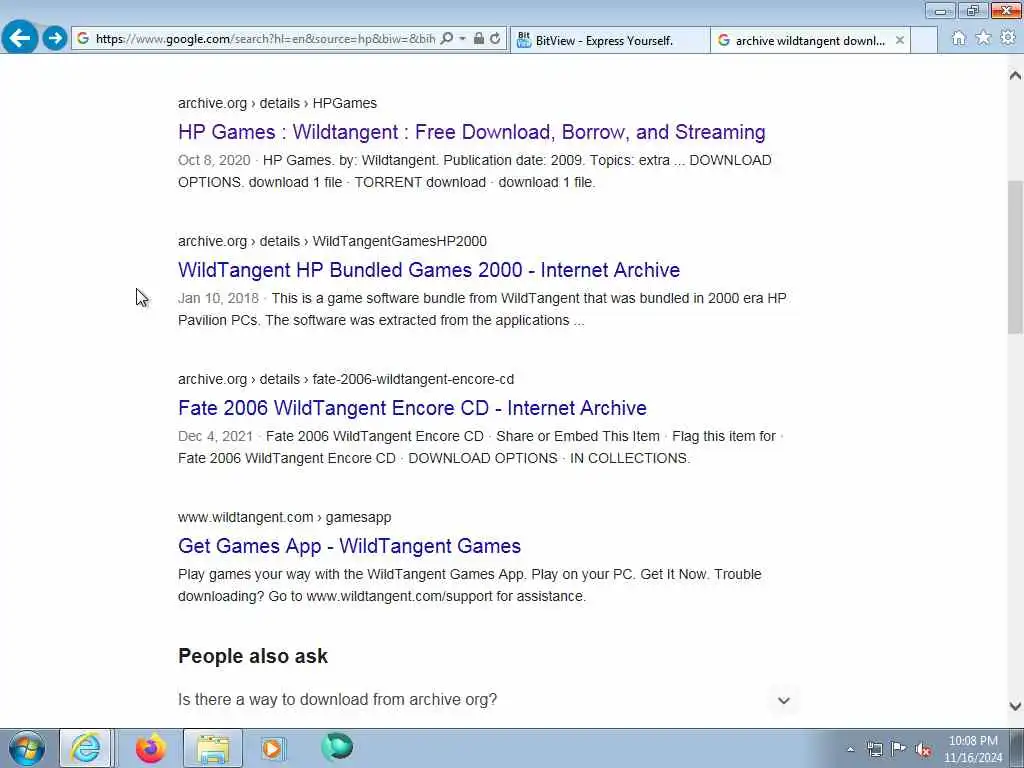Open Windows Media Player taskbar icon
Viewport: 1024px width, 768px height.
click(274, 748)
